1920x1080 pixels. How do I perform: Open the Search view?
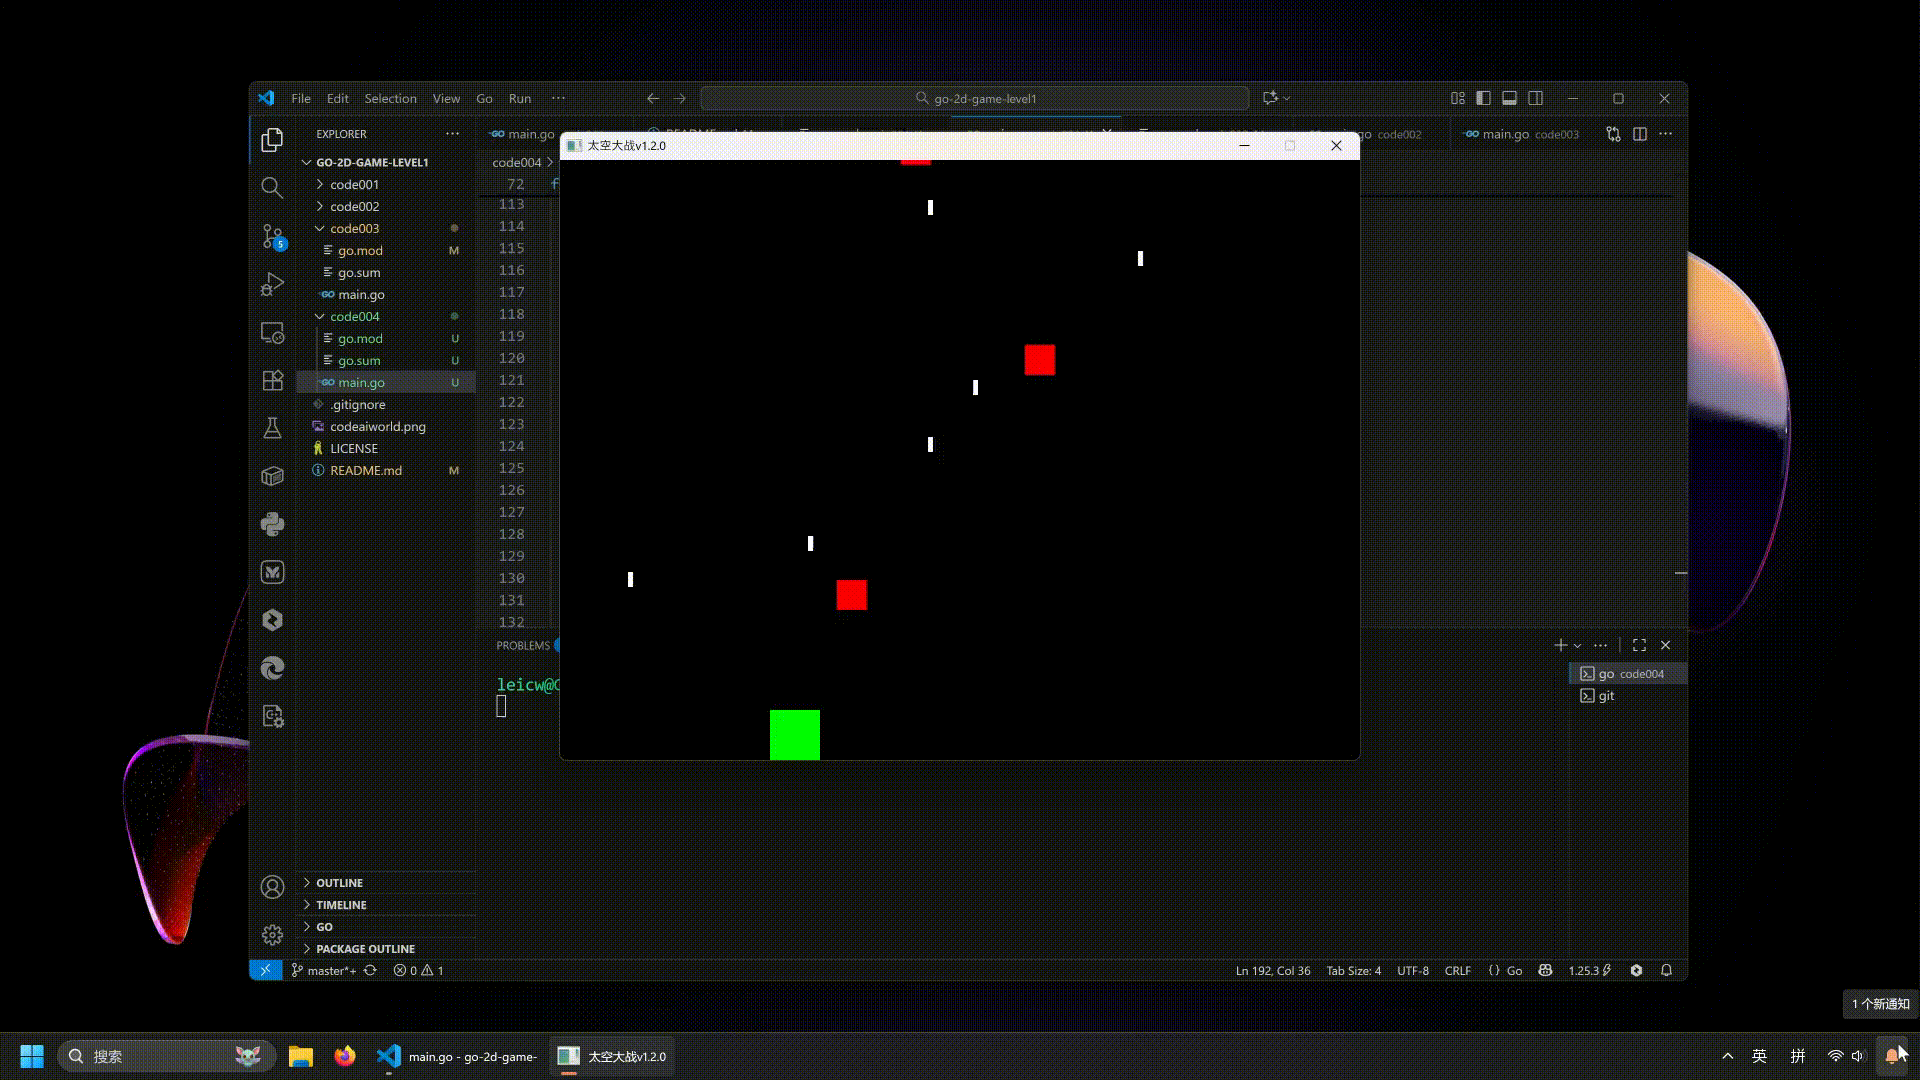coord(272,188)
